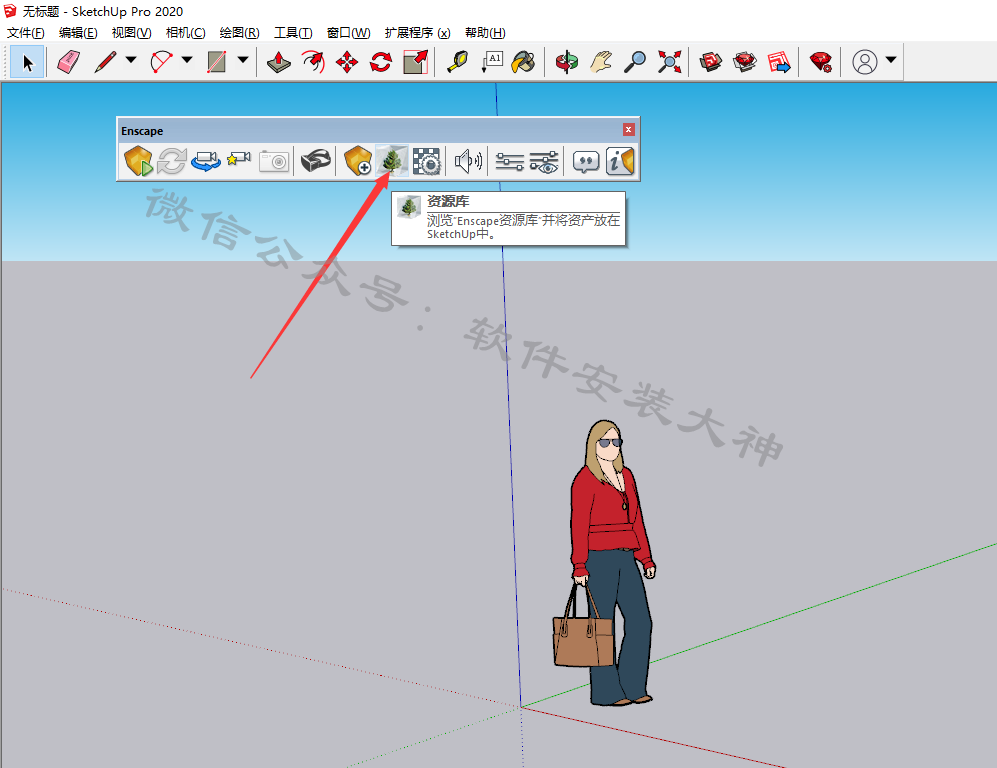Open the 绘图(R) menu
Screen dimensions: 997x768
tap(239, 32)
